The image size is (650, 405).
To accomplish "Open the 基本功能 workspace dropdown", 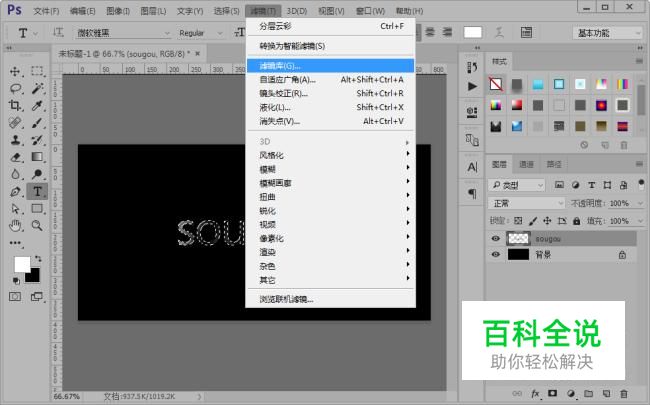I will tap(607, 33).
